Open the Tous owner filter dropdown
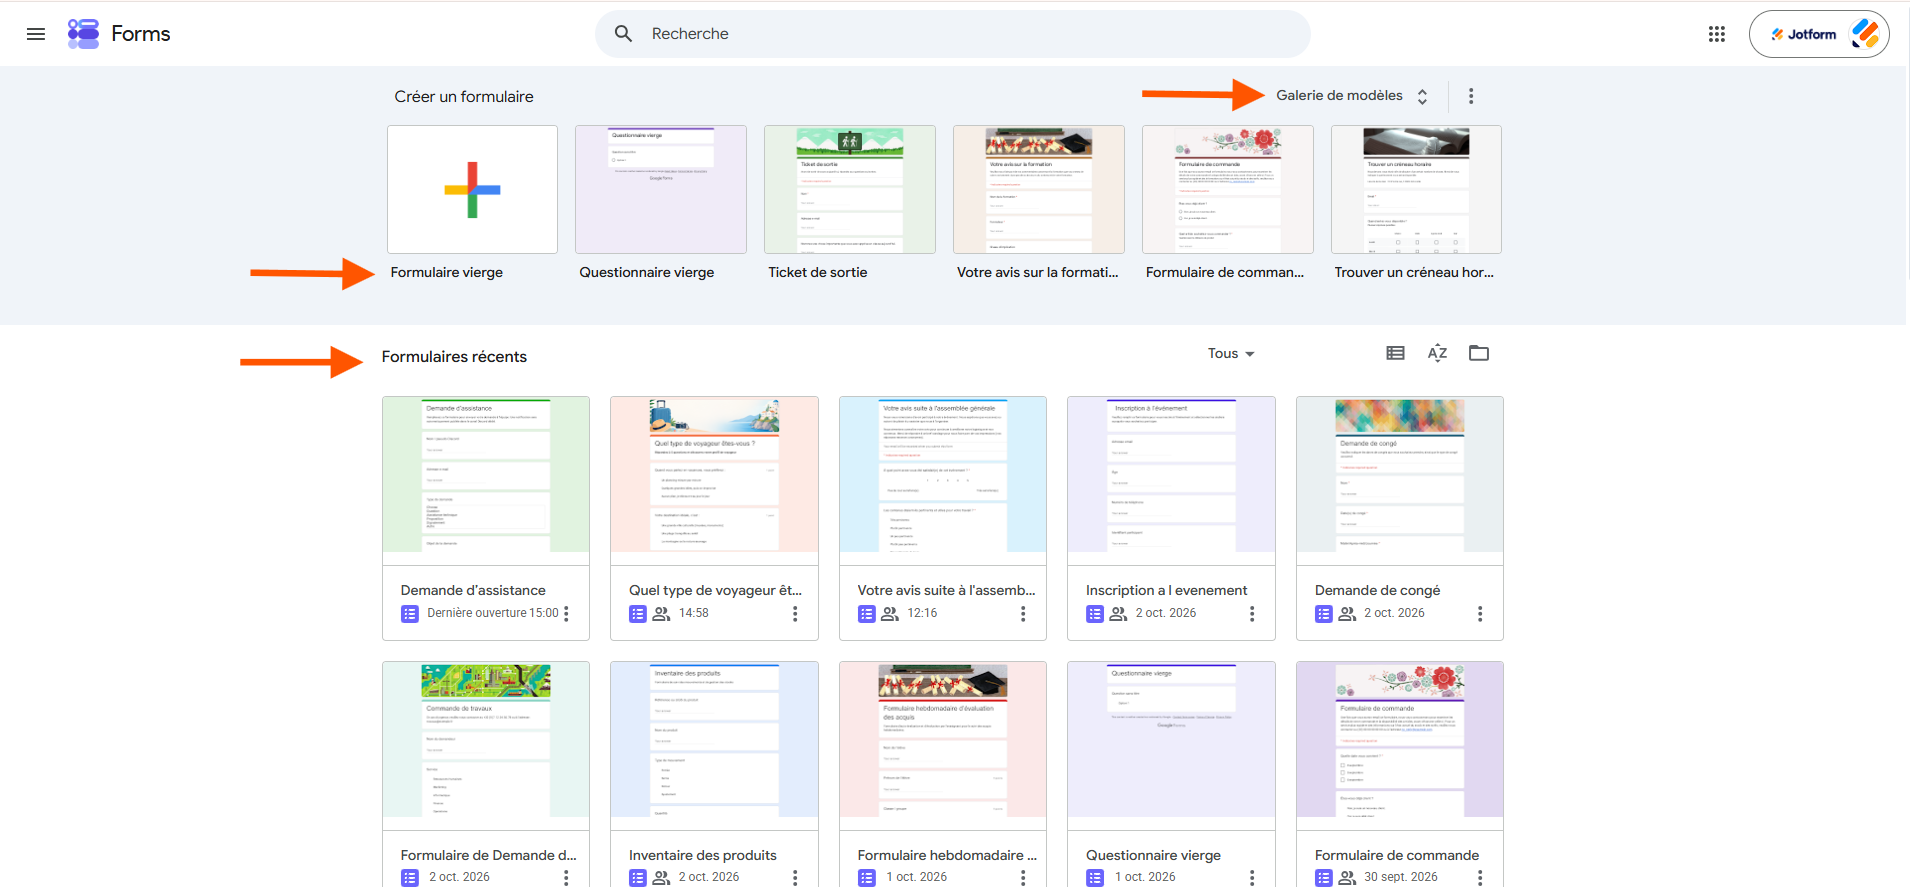Screen dimensions: 1910x887 [x=1231, y=354]
